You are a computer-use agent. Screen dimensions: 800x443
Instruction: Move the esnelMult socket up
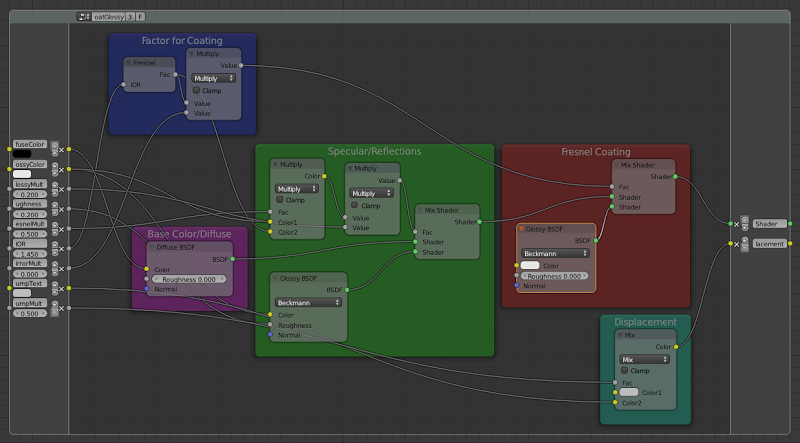point(55,226)
